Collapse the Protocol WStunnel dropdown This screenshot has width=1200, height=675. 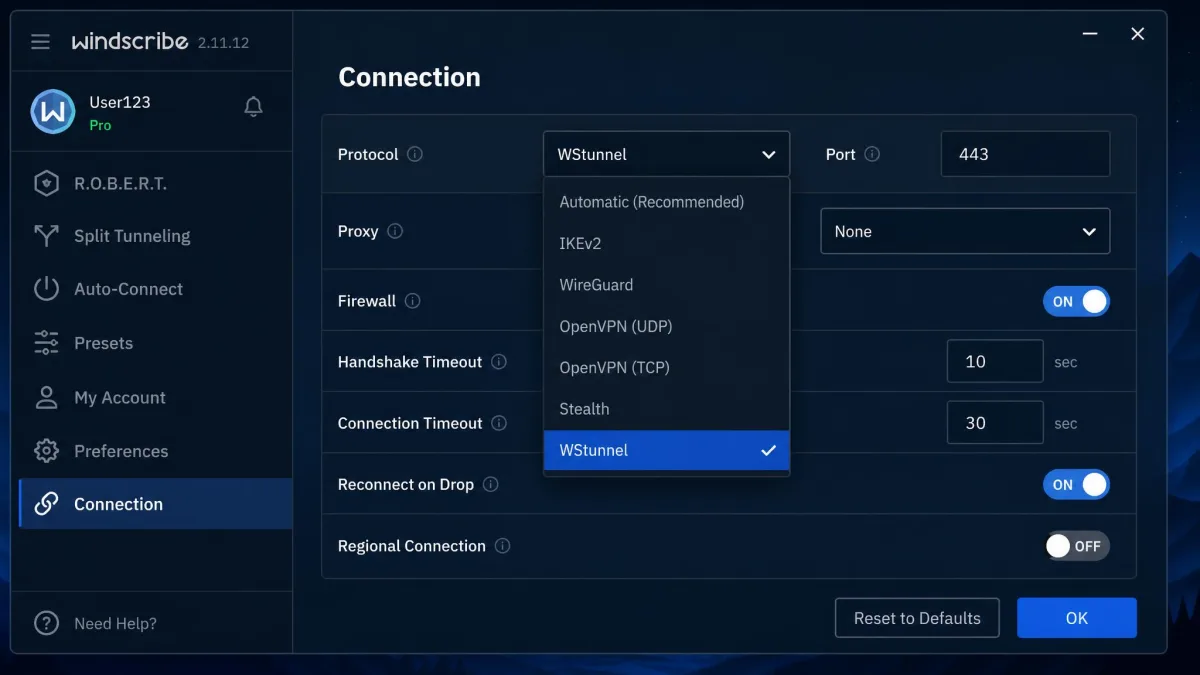666,154
